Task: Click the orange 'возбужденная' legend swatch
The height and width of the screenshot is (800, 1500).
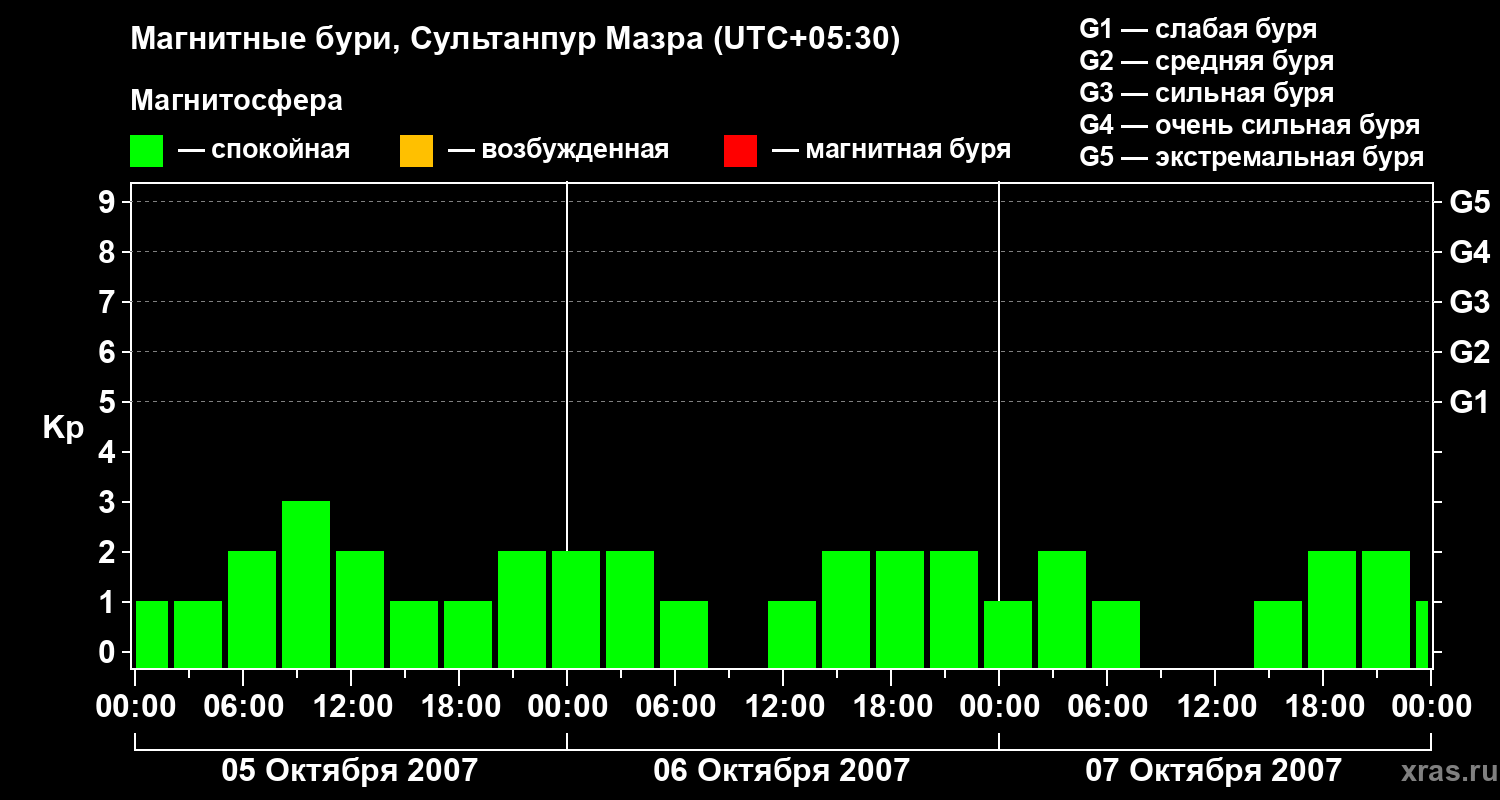Action: tap(416, 151)
